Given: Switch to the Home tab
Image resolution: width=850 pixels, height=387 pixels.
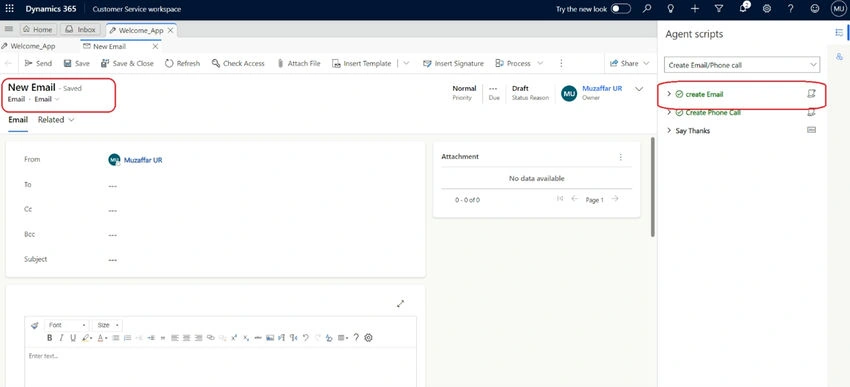Looking at the screenshot, I should pyautogui.click(x=38, y=30).
